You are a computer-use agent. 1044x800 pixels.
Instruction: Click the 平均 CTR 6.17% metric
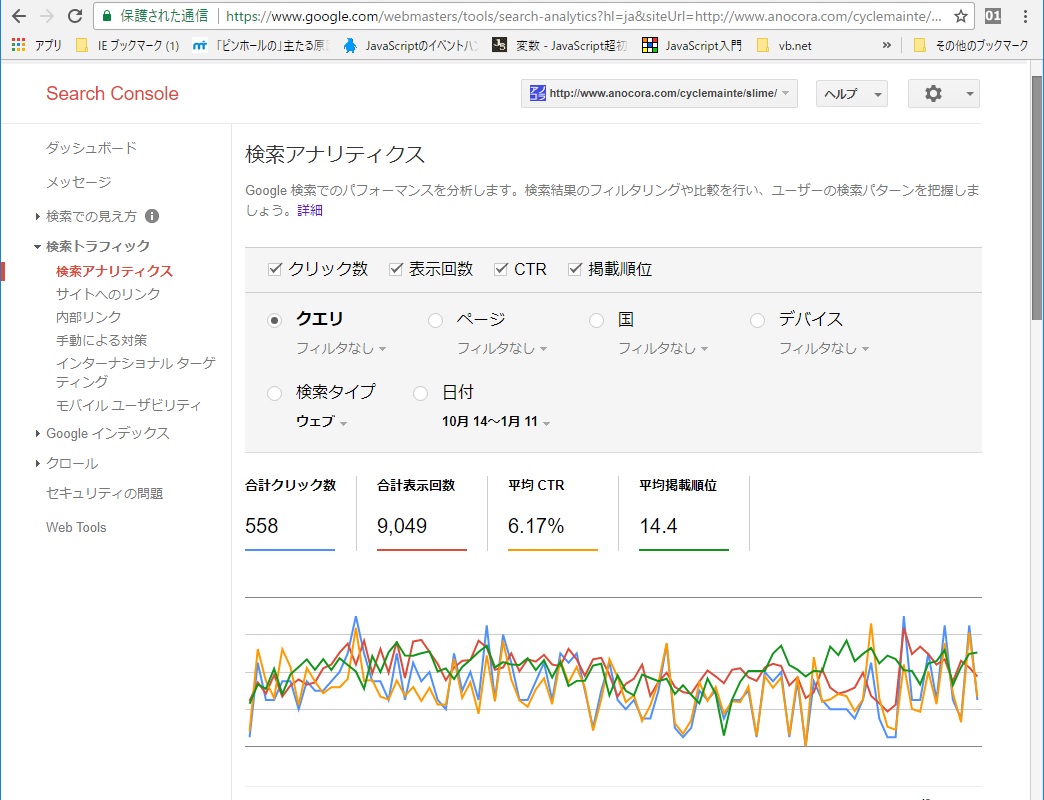[x=553, y=513]
